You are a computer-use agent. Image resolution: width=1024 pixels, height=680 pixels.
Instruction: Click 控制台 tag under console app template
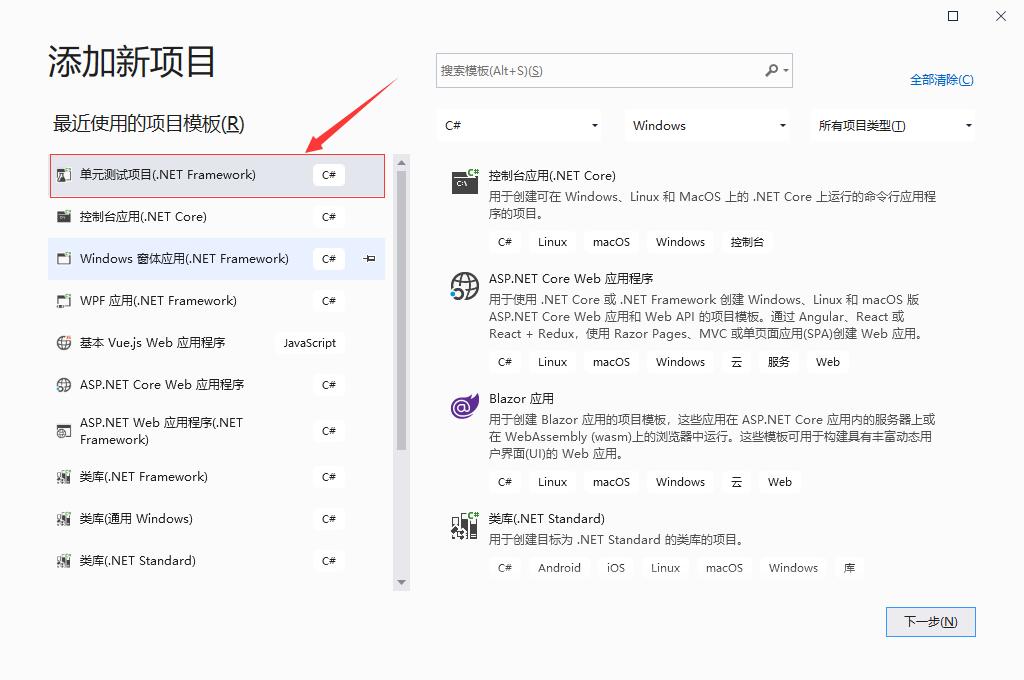[x=747, y=242]
